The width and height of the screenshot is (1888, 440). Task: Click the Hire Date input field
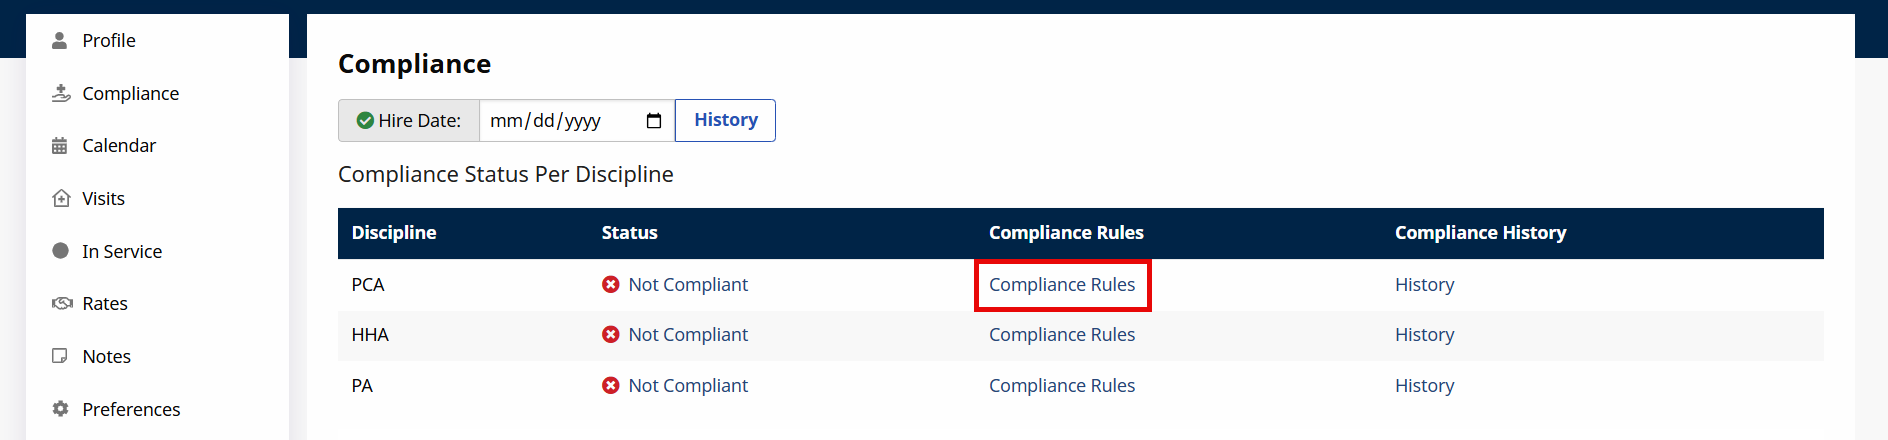(x=560, y=121)
